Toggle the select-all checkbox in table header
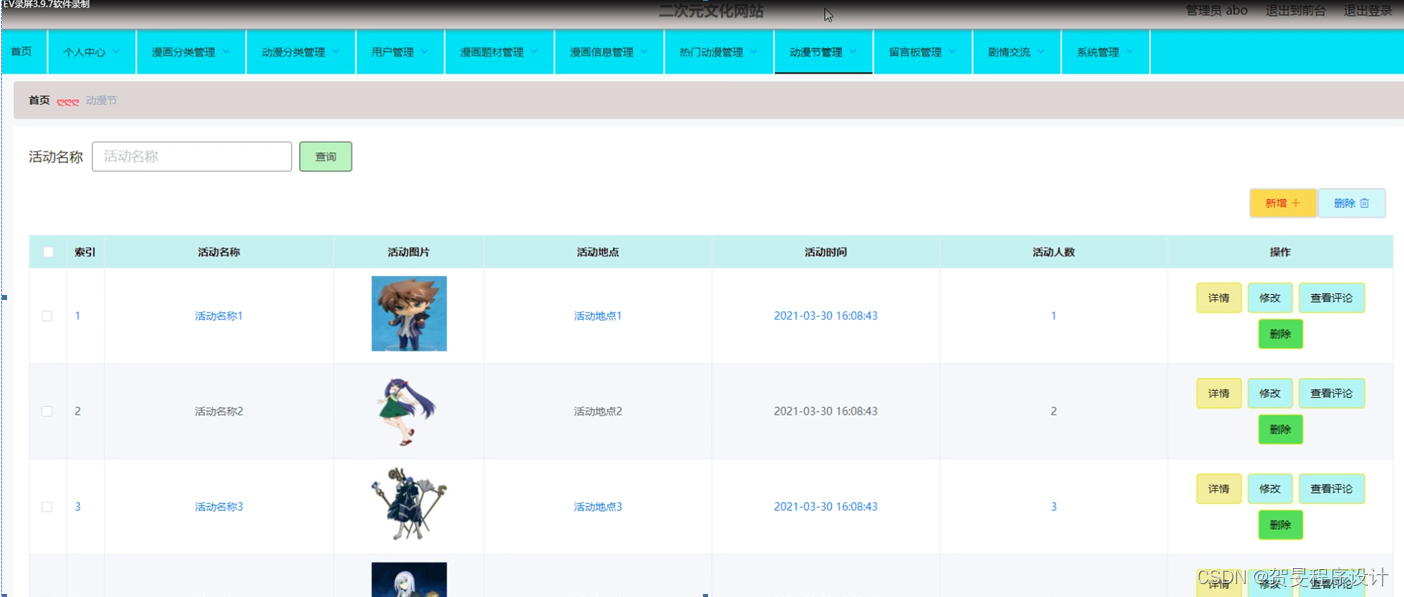Image resolution: width=1404 pixels, height=597 pixels. (x=47, y=252)
